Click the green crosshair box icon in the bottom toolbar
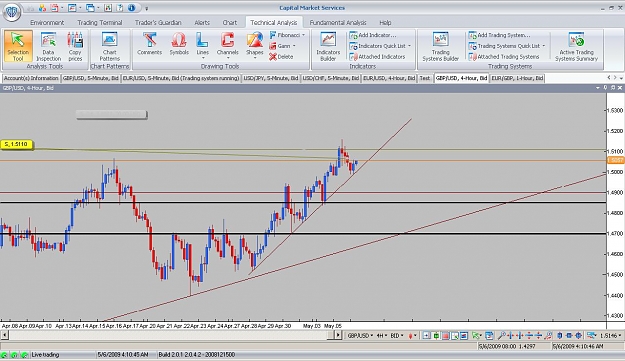Viewport: 625px width, 361px height. tap(436, 335)
